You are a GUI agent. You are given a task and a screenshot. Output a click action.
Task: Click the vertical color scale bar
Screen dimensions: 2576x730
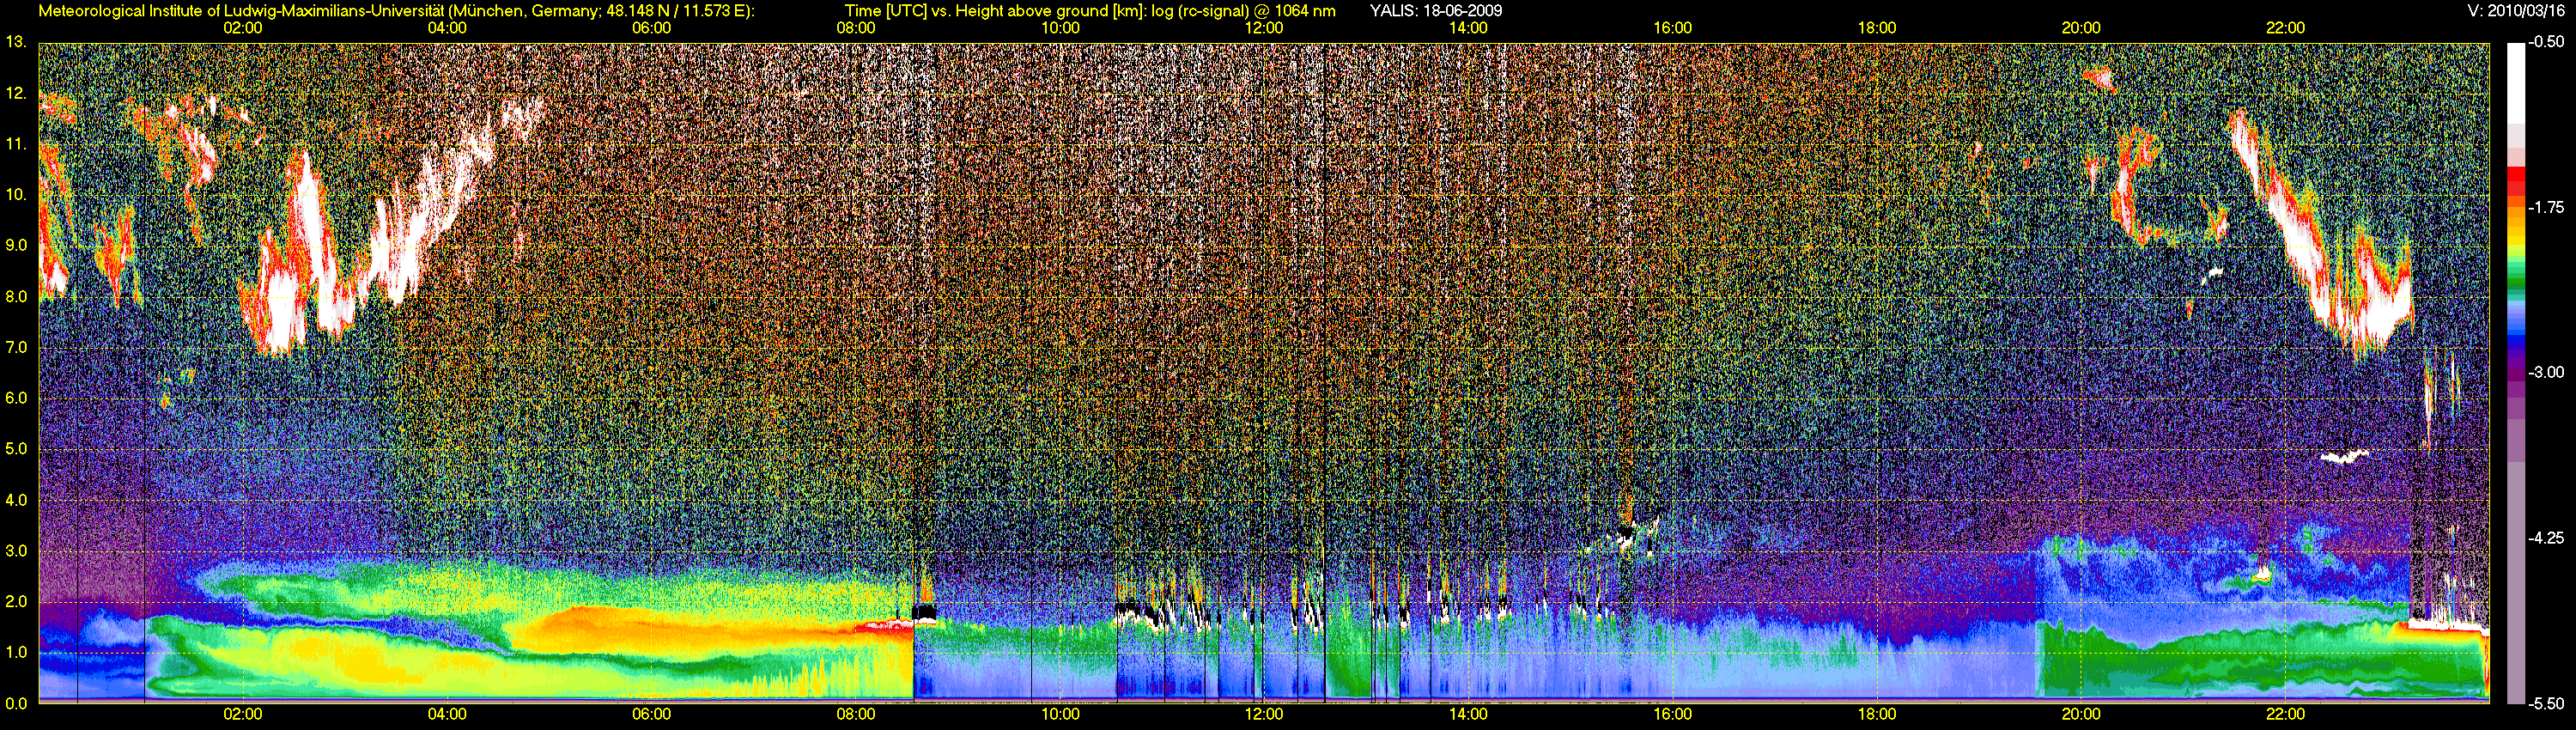(2515, 373)
